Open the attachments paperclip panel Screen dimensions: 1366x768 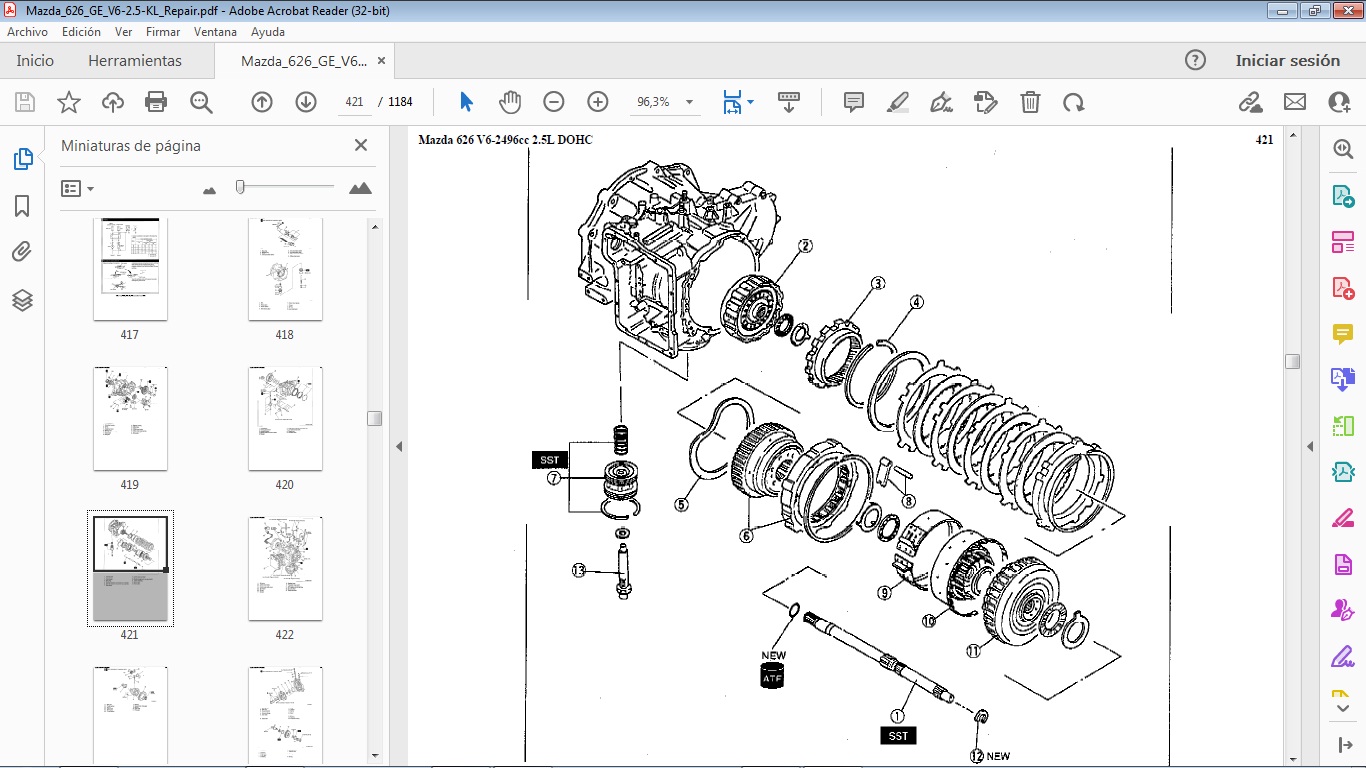(22, 253)
